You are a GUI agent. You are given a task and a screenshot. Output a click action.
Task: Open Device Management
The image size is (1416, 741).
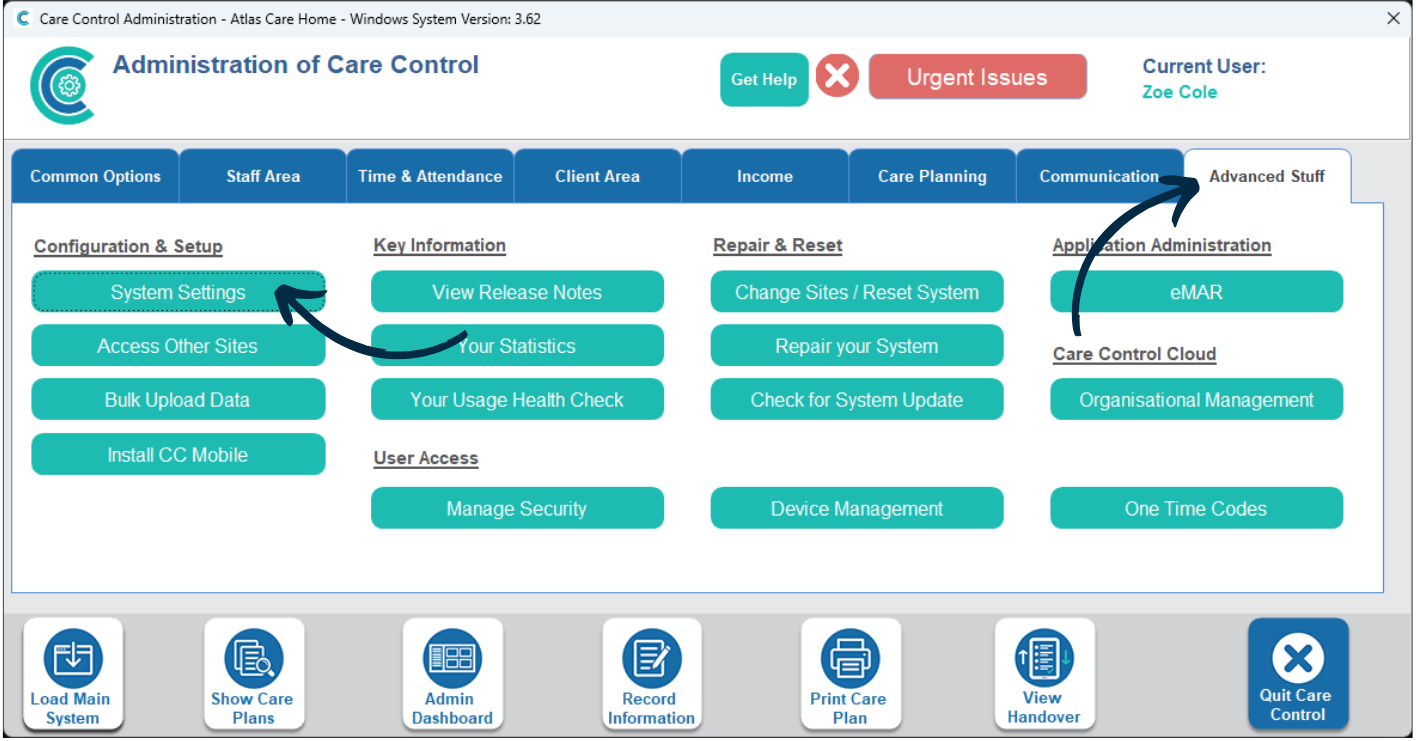point(857,508)
